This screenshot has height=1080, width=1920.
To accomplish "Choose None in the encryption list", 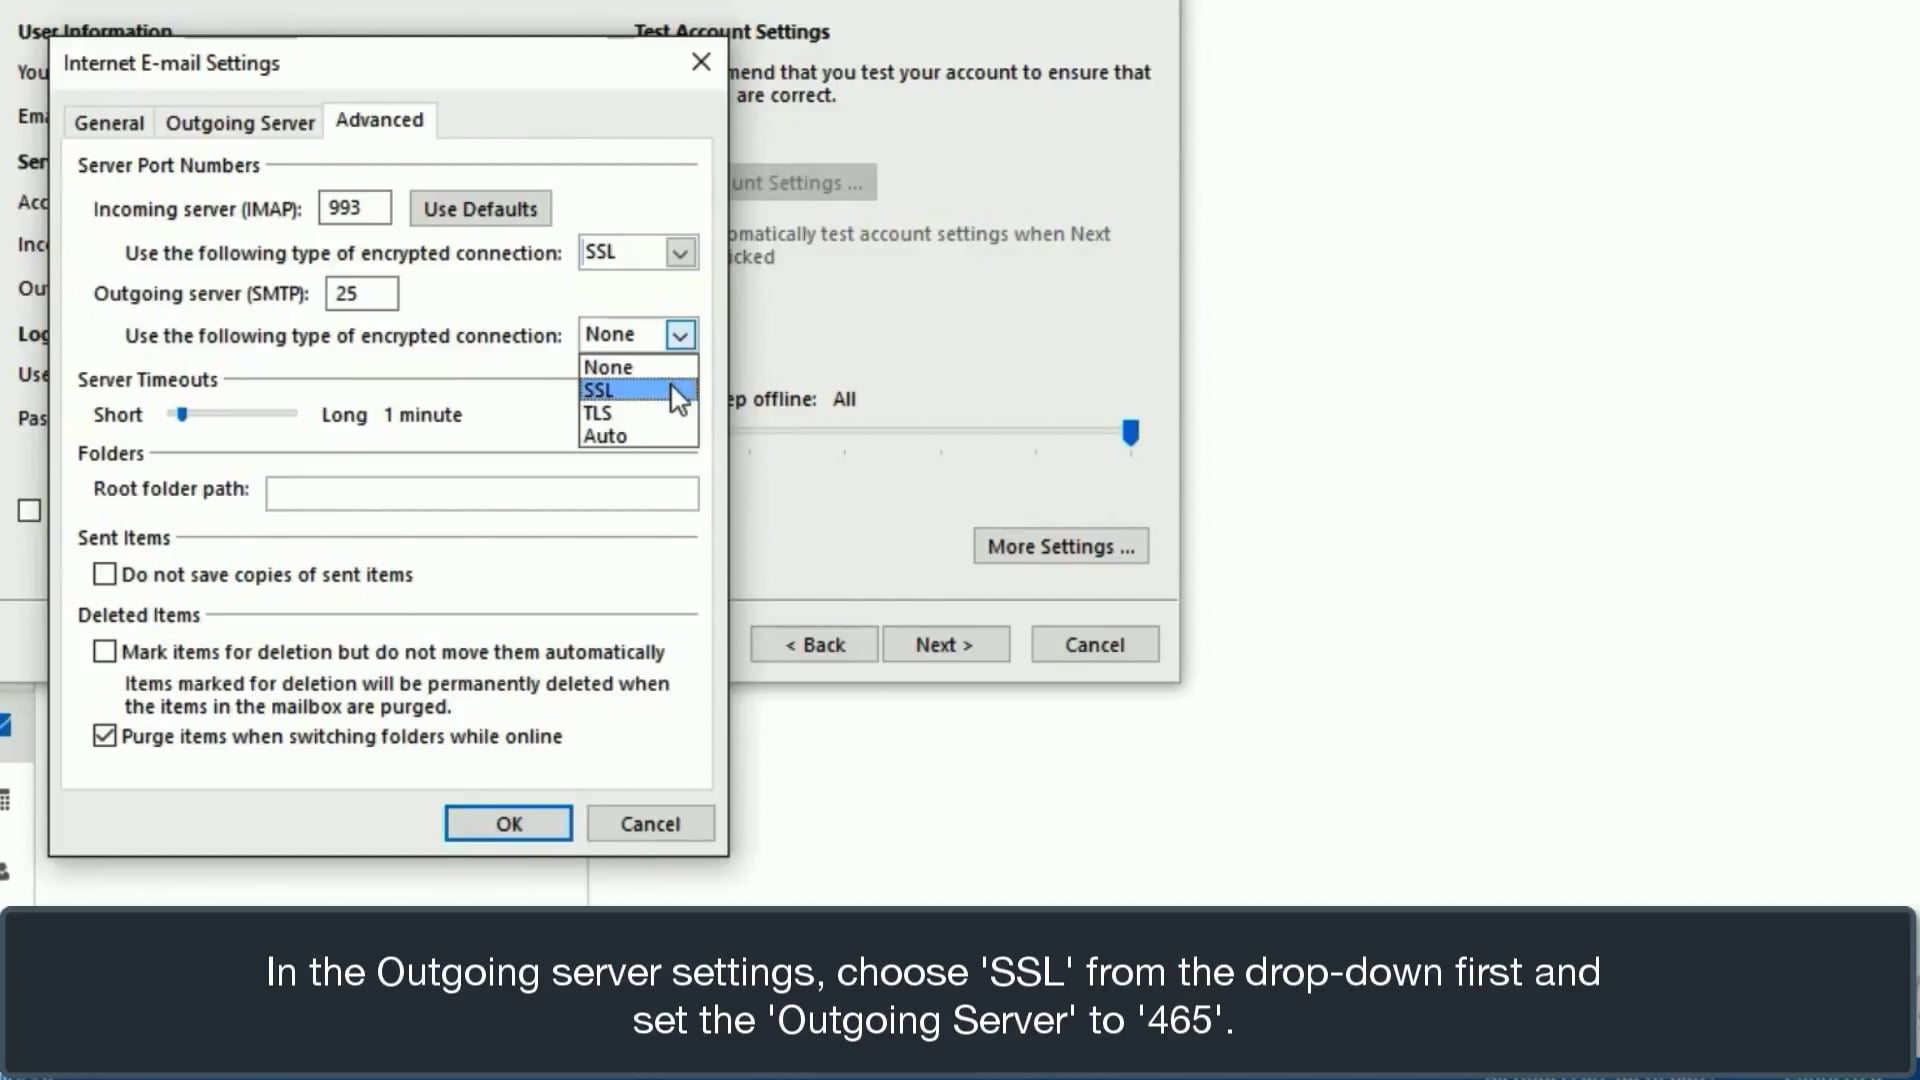I will (638, 367).
